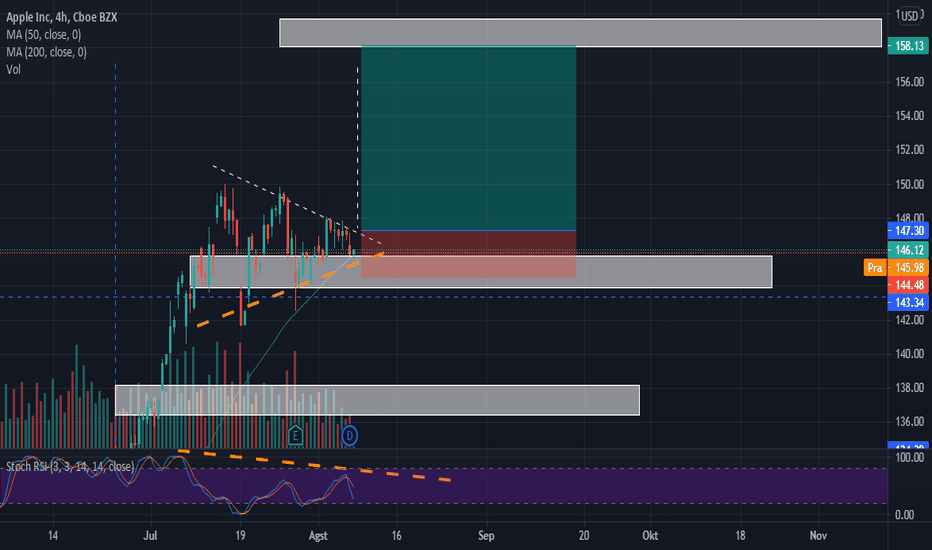Select the blue 143.34 horizontal line label
The image size is (932, 550).
pyautogui.click(x=908, y=303)
